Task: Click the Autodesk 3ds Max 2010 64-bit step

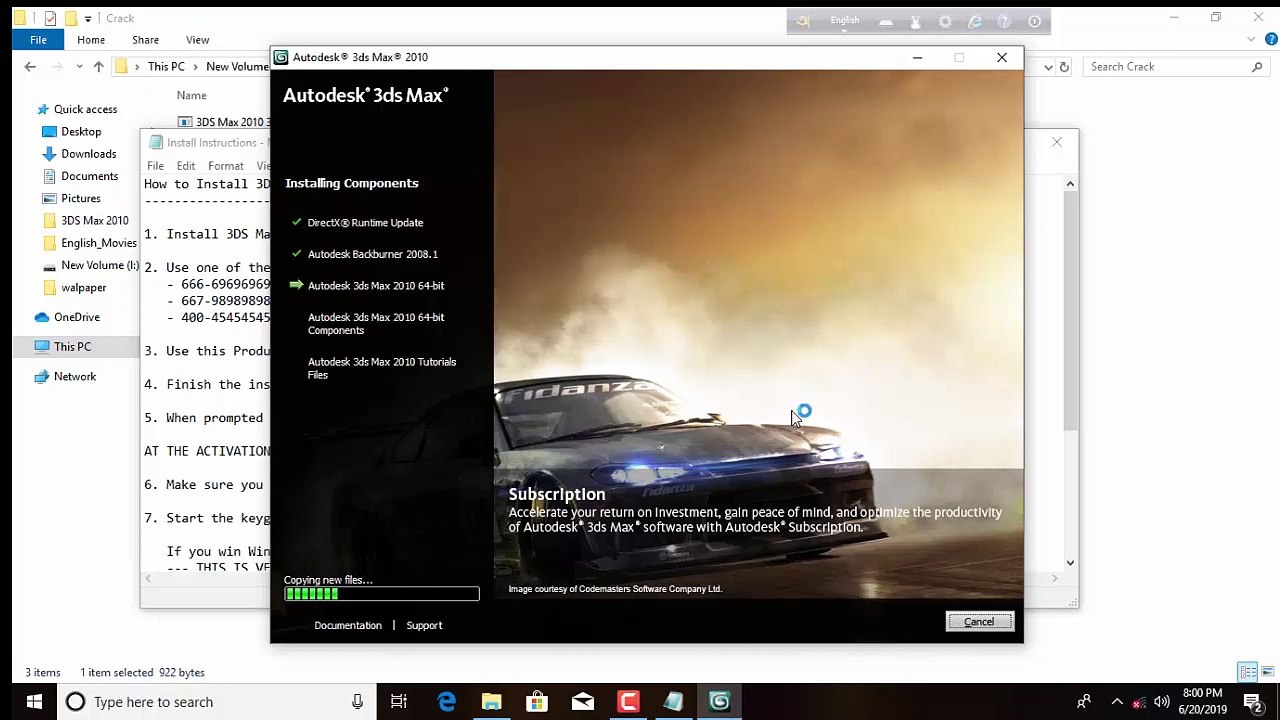Action: pyautogui.click(x=376, y=286)
